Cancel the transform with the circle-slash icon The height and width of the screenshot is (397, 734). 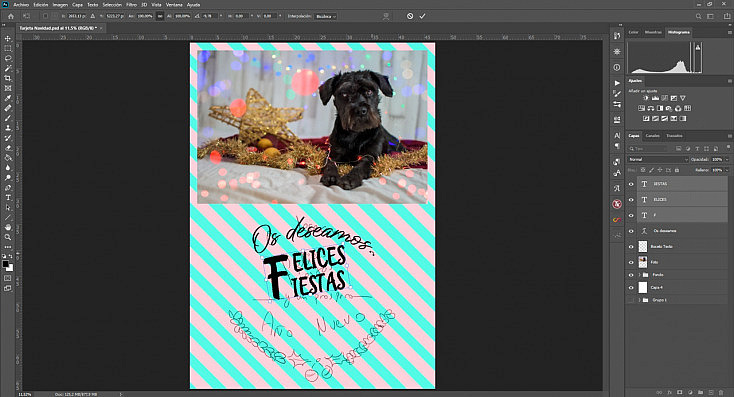click(410, 16)
